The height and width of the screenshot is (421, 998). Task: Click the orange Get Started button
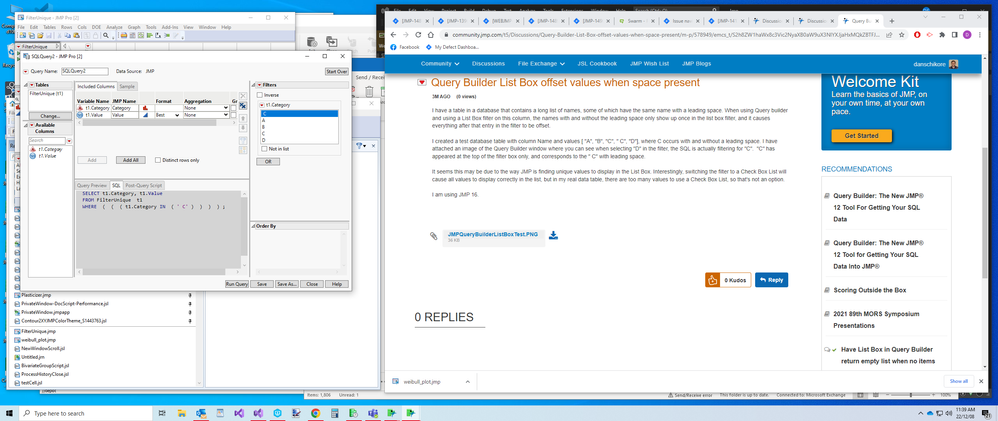coord(861,136)
